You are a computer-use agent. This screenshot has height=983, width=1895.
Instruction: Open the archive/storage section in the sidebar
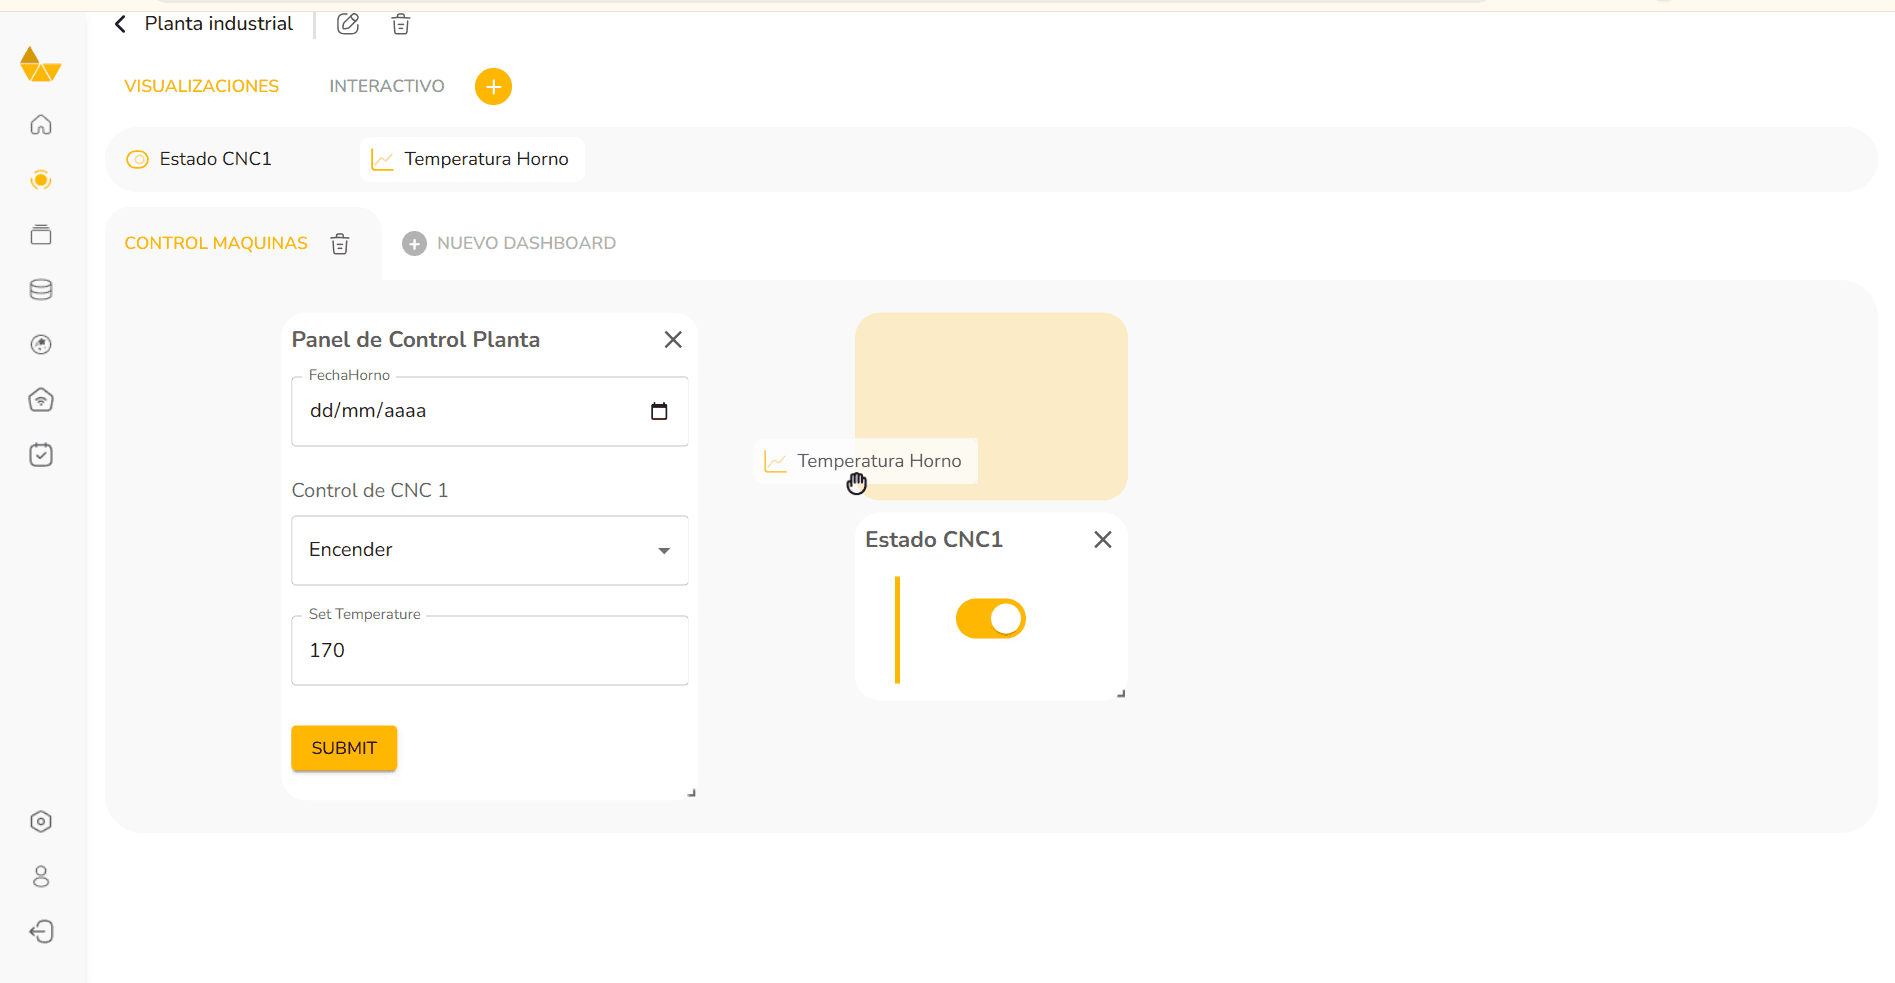pyautogui.click(x=40, y=234)
